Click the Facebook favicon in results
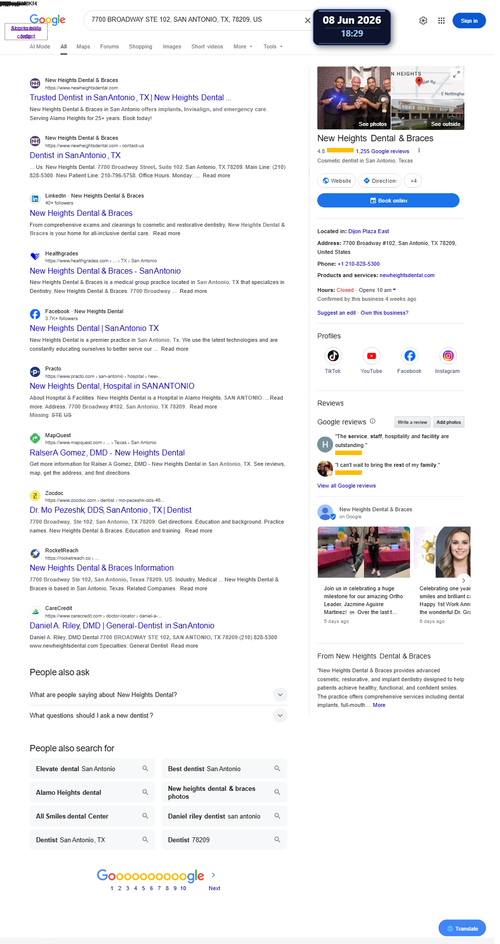Viewport: 500px width, 944px height. pyautogui.click(x=35, y=314)
